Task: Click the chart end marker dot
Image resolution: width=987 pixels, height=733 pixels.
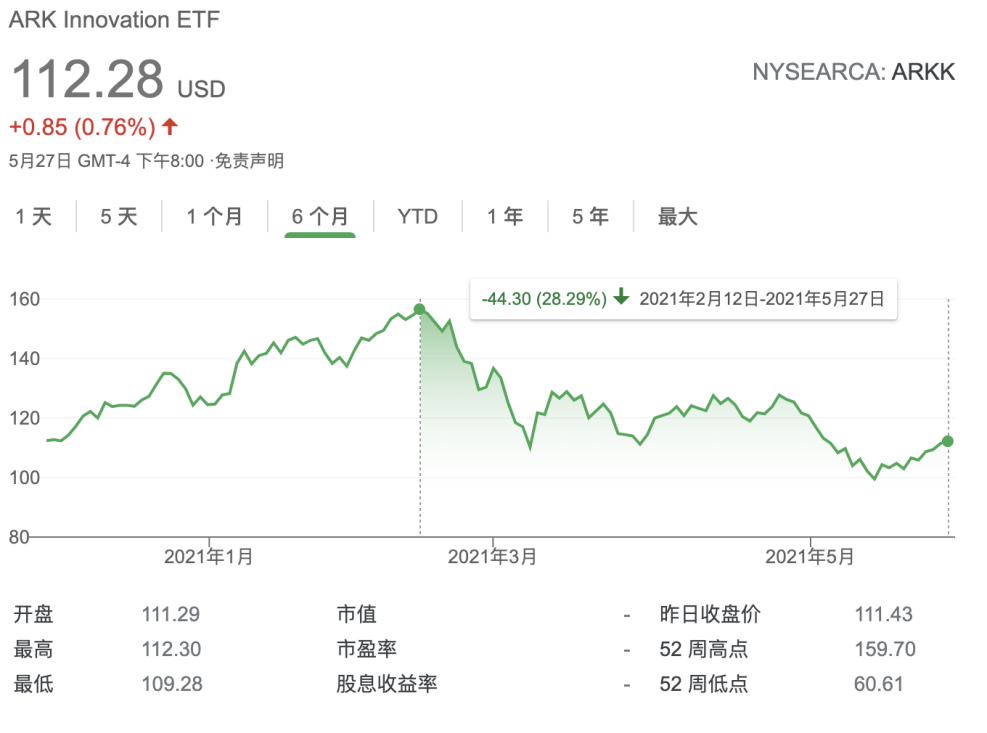Action: coord(948,441)
